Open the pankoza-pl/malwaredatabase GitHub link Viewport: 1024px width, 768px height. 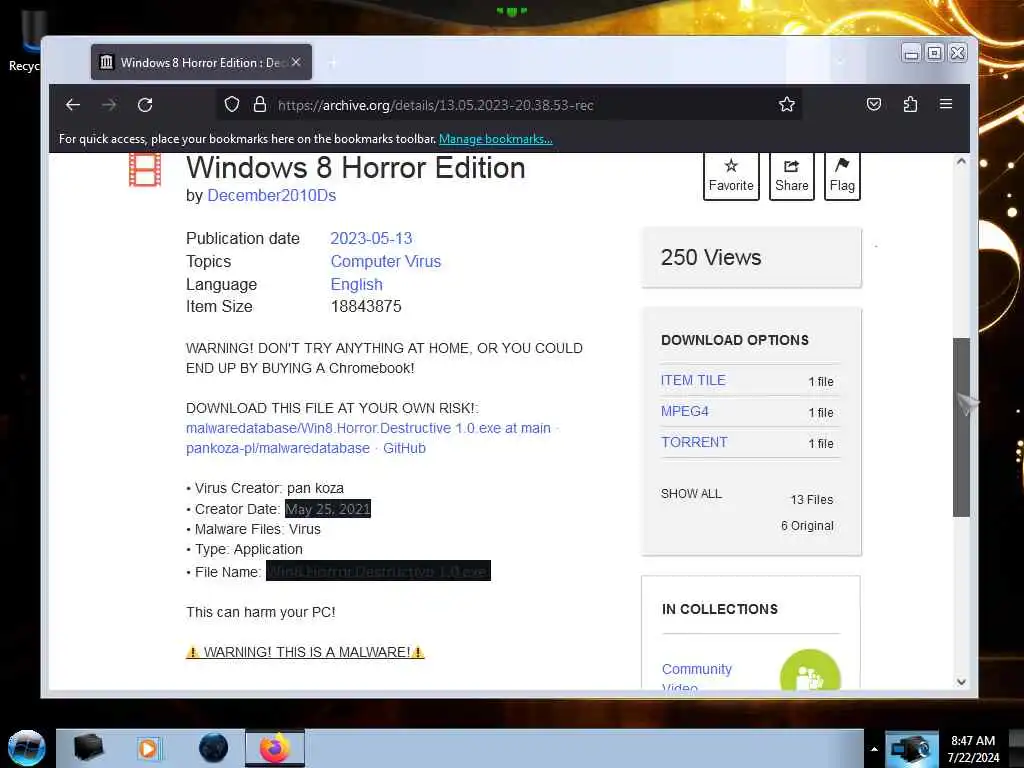tap(306, 448)
